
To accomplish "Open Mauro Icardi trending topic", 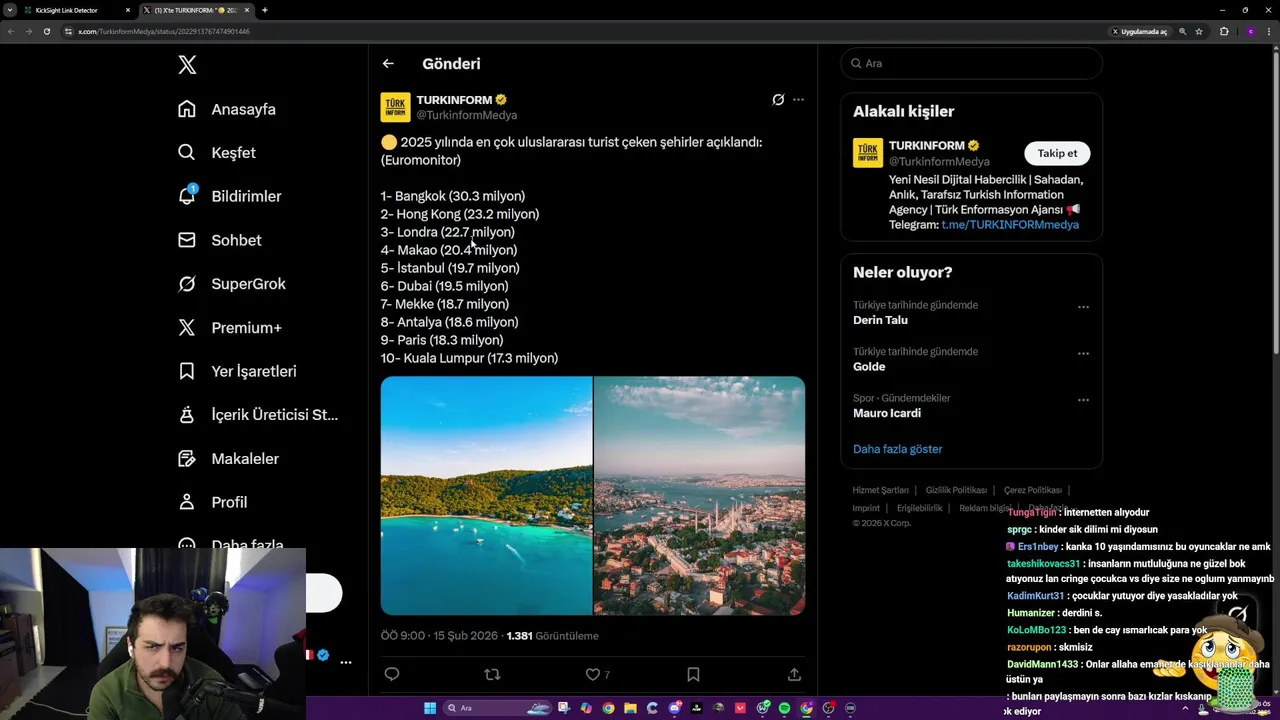I will tap(887, 413).
